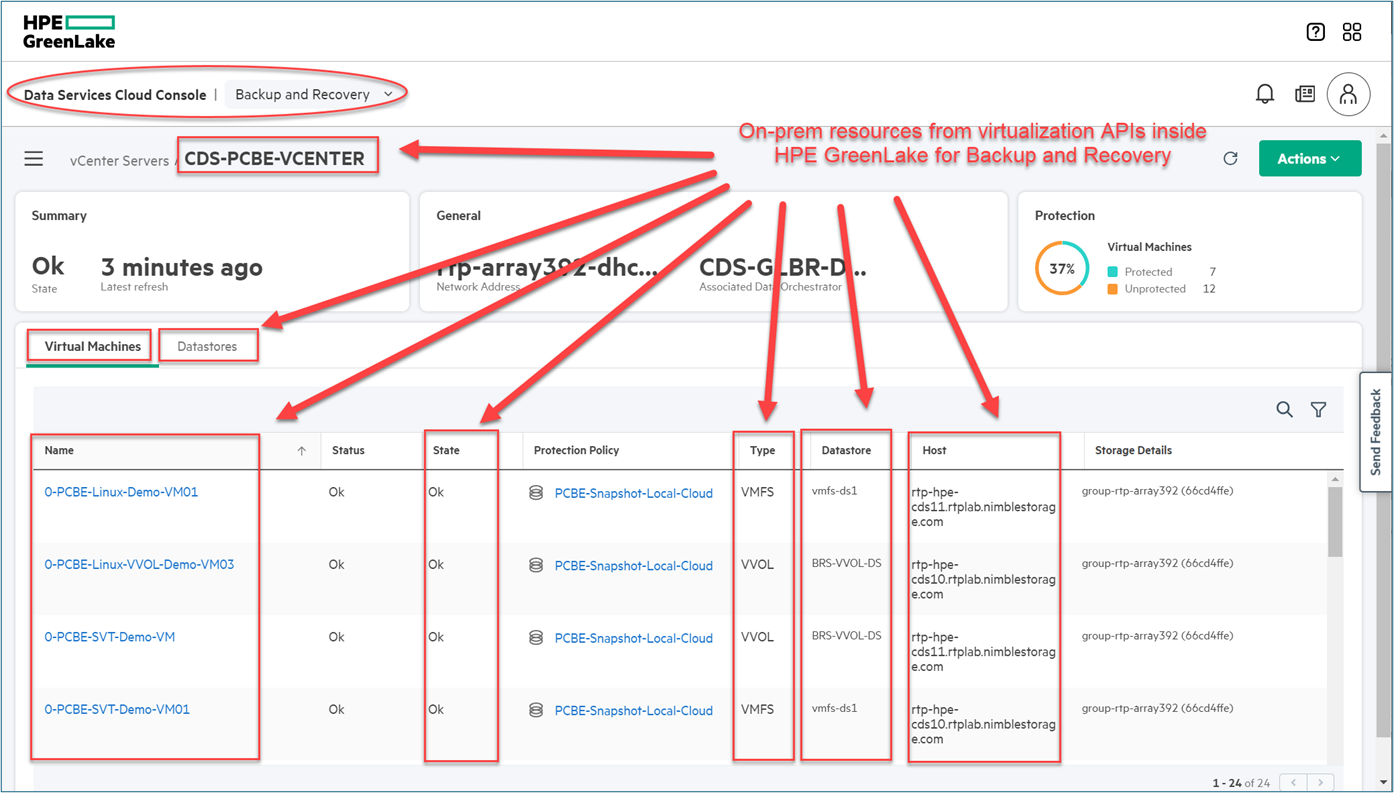Click the HPE GreenLake logo
This screenshot has height=793, width=1394.
[69, 31]
